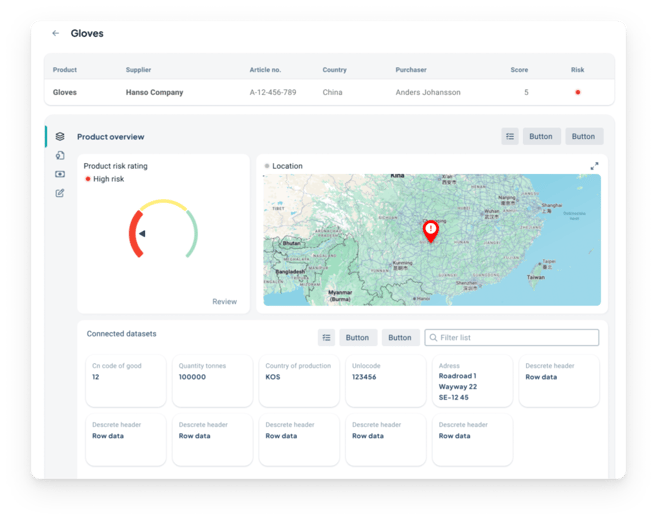The height and width of the screenshot is (520, 657).
Task: Click the risk gauge pointer
Action: tap(142, 234)
